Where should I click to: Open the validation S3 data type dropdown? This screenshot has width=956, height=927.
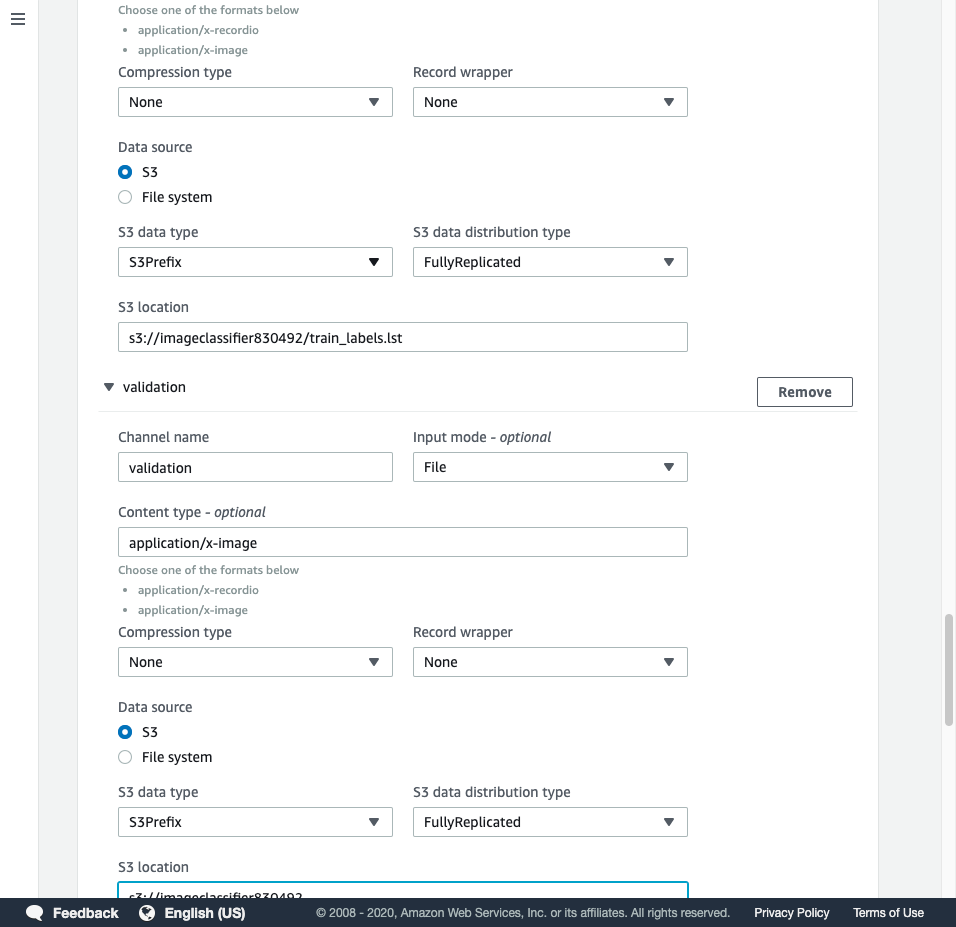[376, 821]
